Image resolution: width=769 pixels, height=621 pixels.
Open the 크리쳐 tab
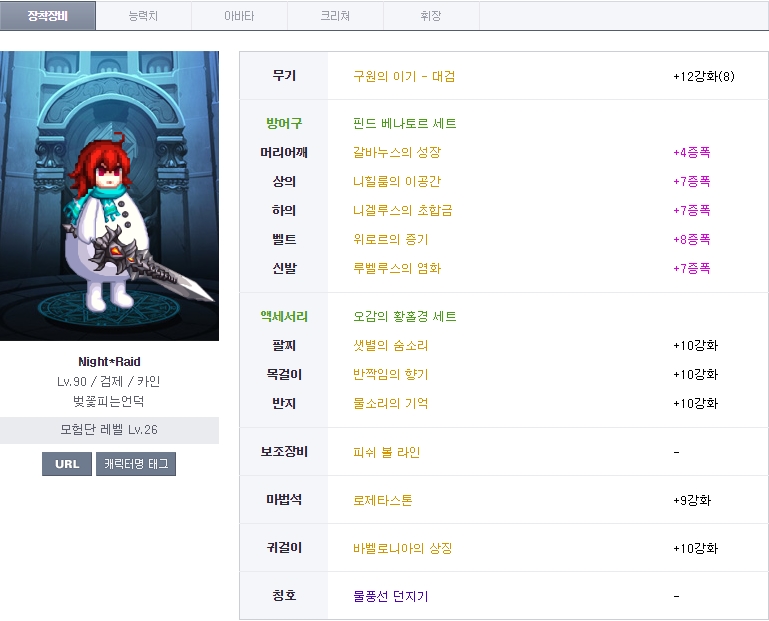coord(335,16)
